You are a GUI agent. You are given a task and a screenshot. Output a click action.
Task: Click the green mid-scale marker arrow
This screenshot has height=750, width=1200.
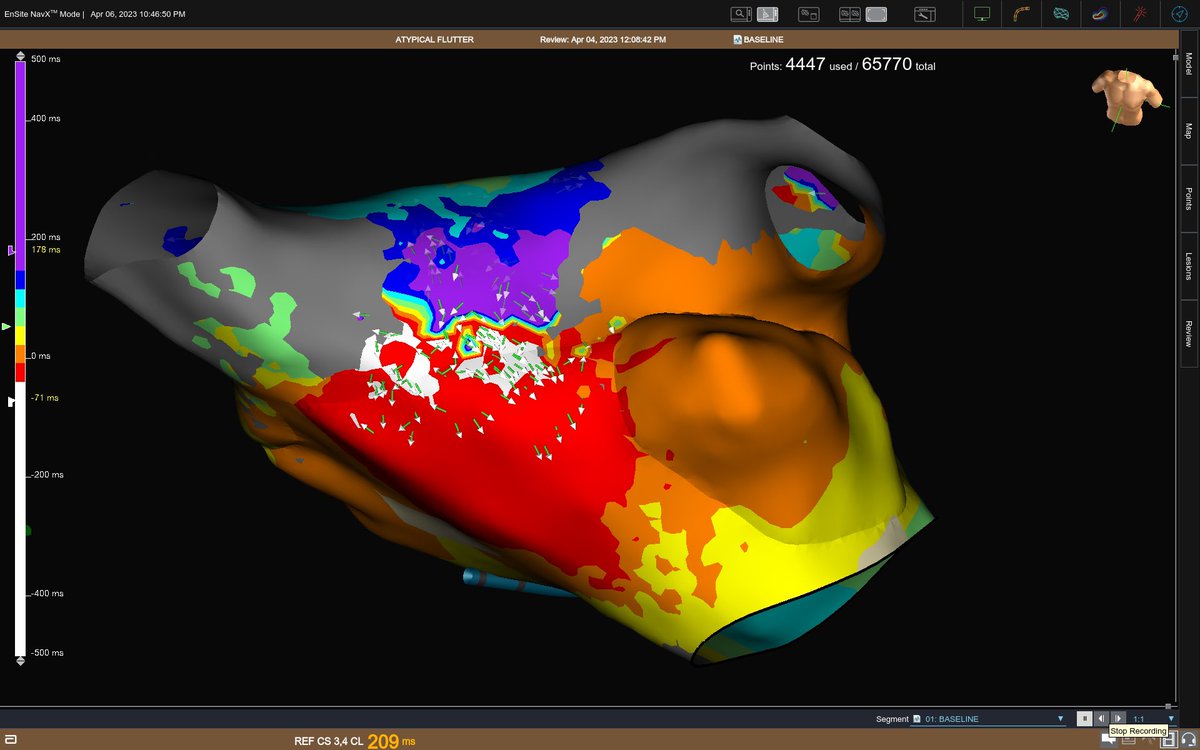click(7, 326)
